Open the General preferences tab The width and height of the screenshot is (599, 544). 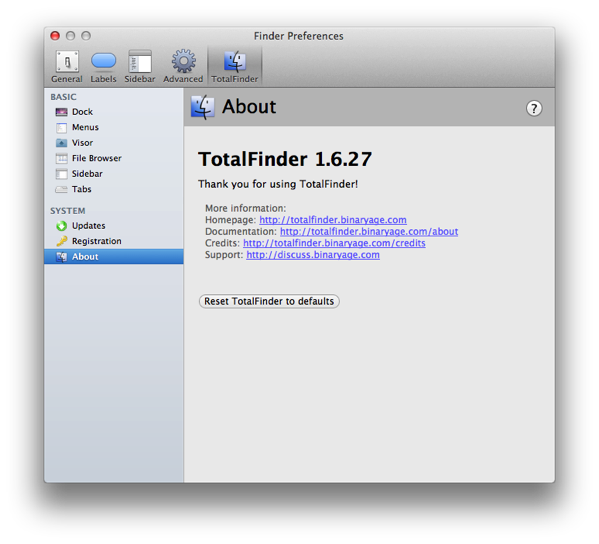[x=67, y=66]
